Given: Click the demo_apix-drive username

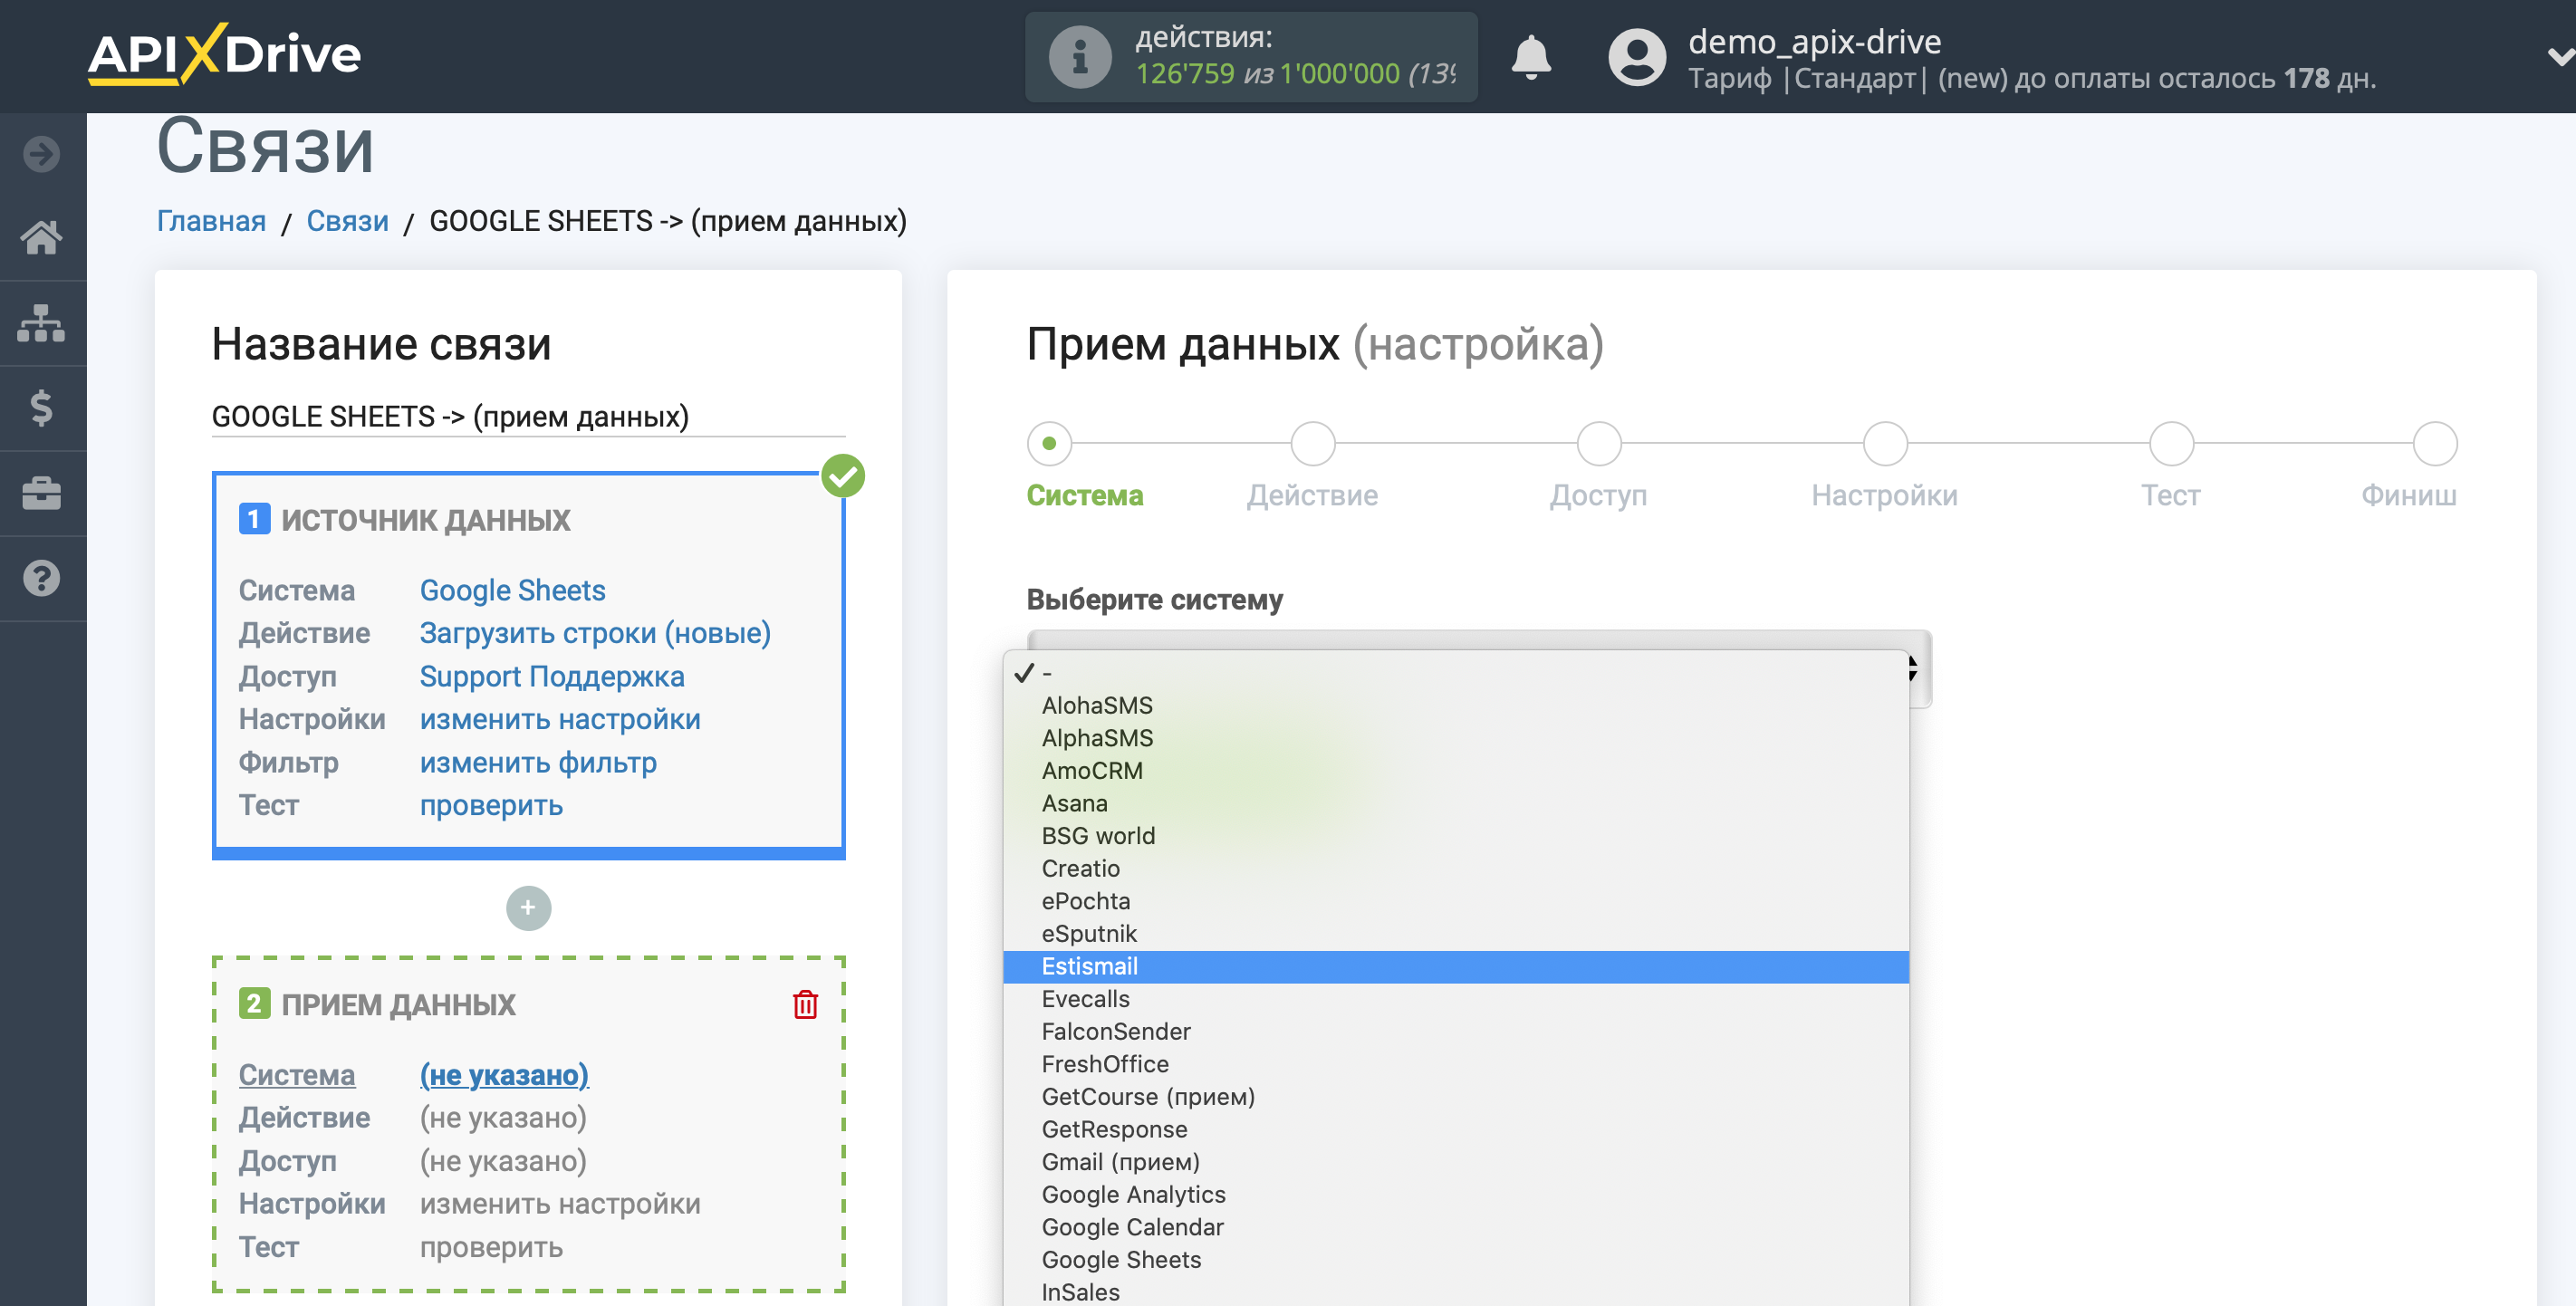Looking at the screenshot, I should (1814, 41).
